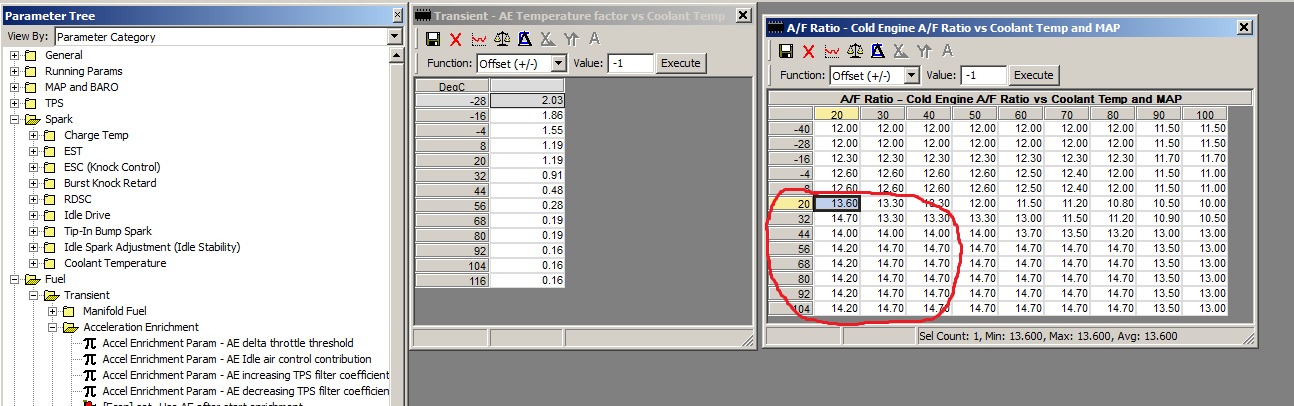Click blue bold A icon in A/F Ratio window
The width and height of the screenshot is (1294, 406).
(877, 51)
